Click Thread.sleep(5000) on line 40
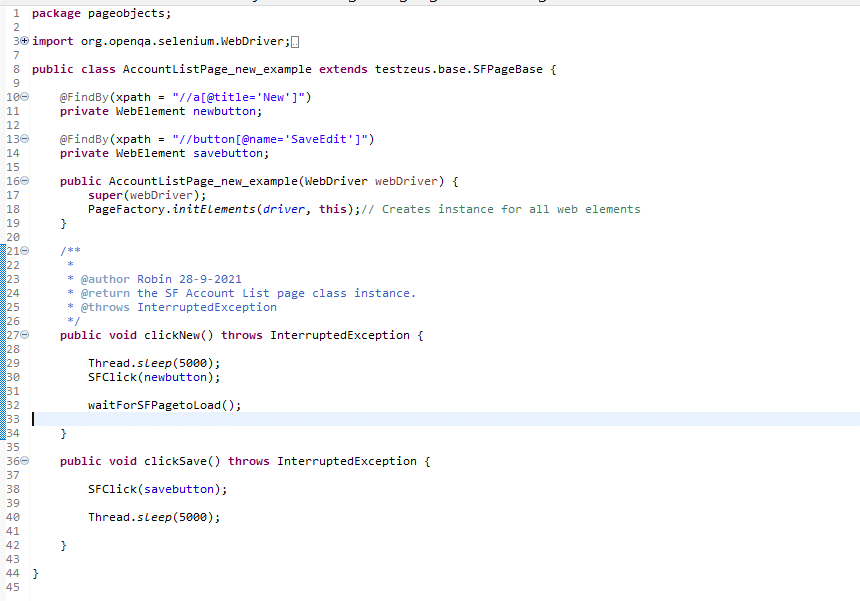 click(154, 517)
